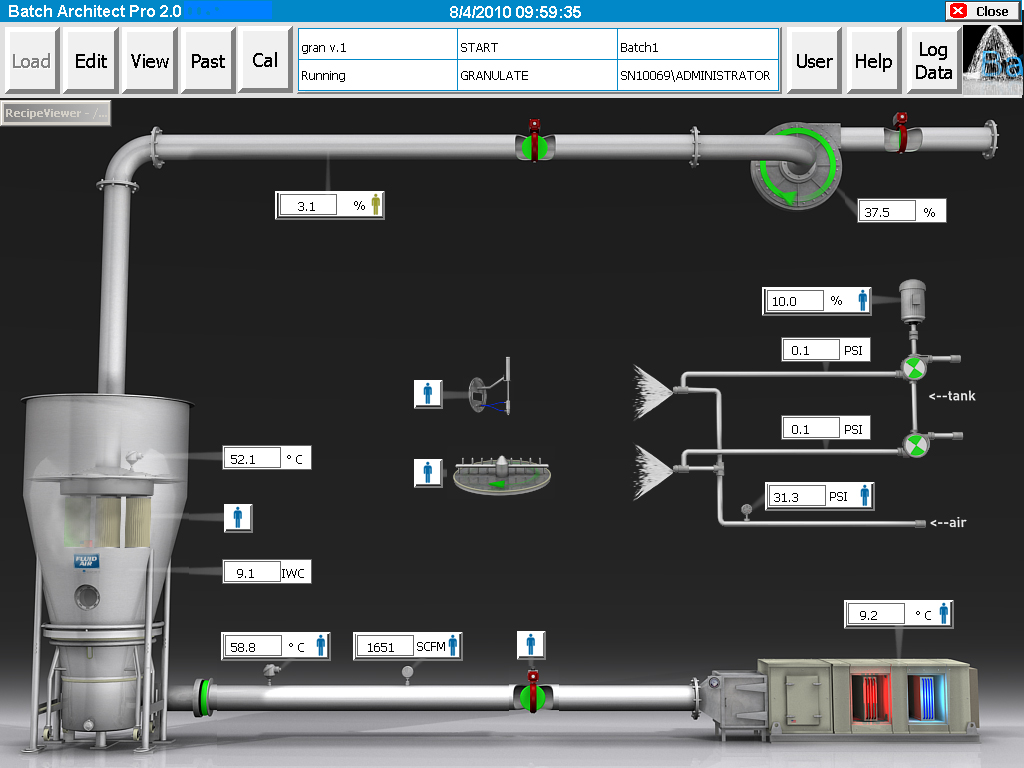This screenshot has height=768, width=1024.
Task: Click the lower 0.1 PSI field
Action: click(810, 428)
